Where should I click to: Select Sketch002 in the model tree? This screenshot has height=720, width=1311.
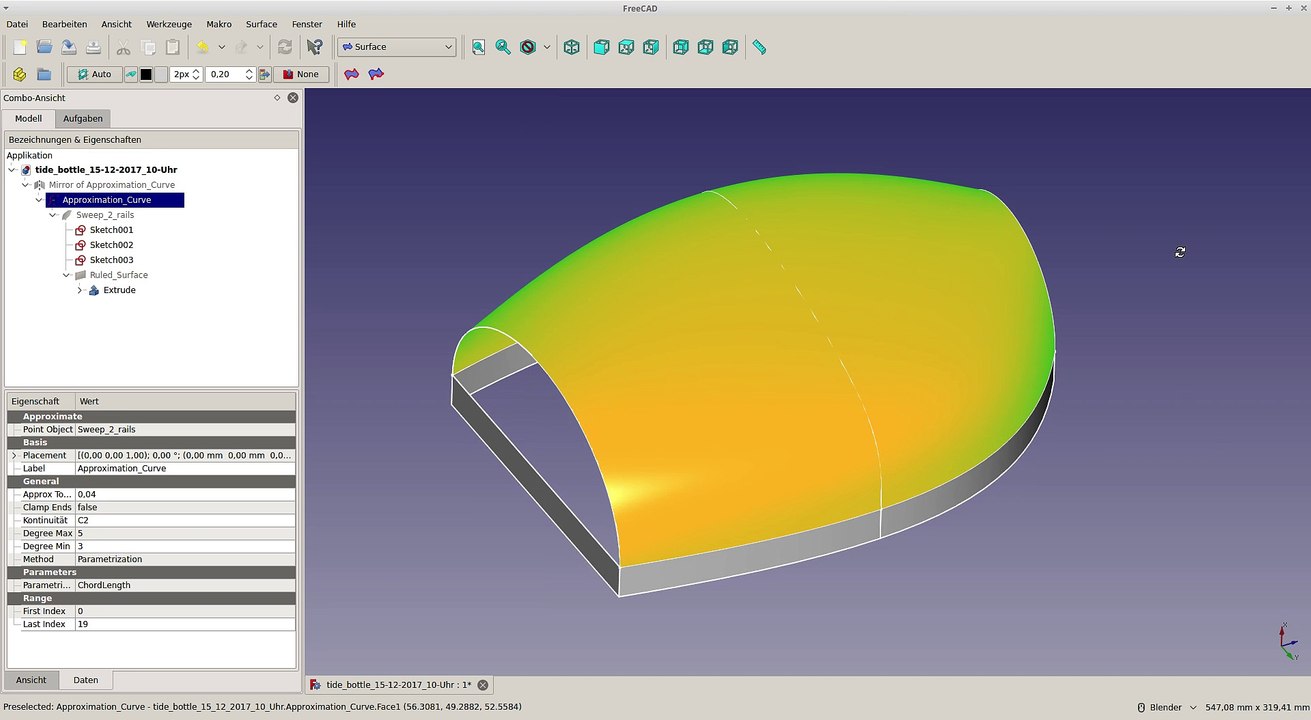coord(111,245)
